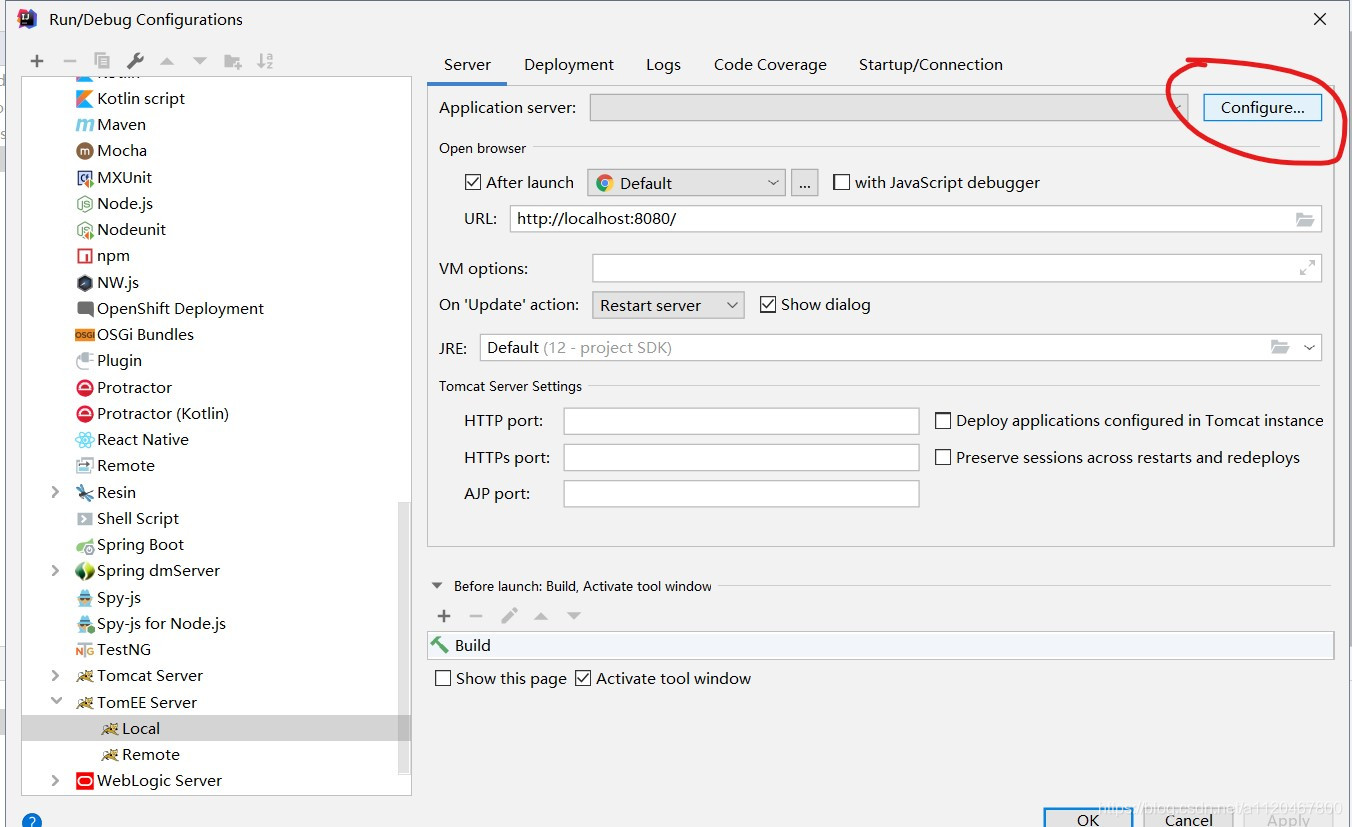Select Node.js configuration type
This screenshot has height=827, width=1352.
point(125,203)
